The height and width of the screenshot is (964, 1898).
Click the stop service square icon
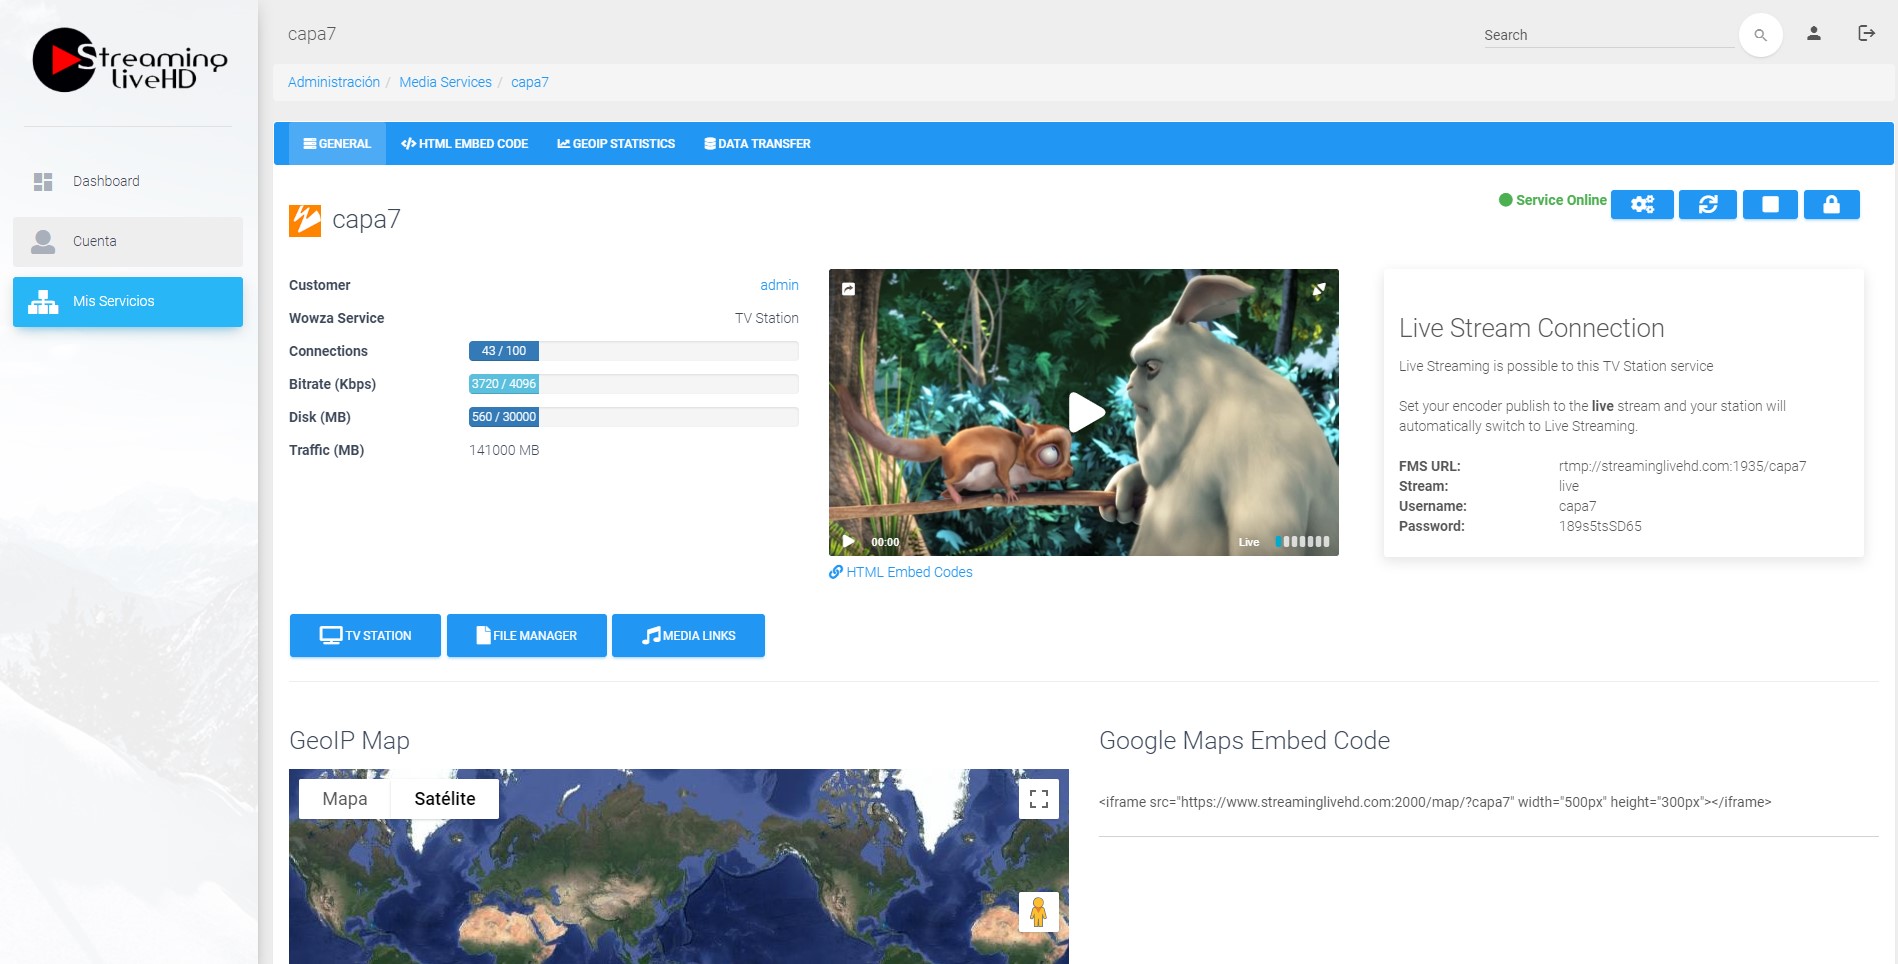point(1769,204)
